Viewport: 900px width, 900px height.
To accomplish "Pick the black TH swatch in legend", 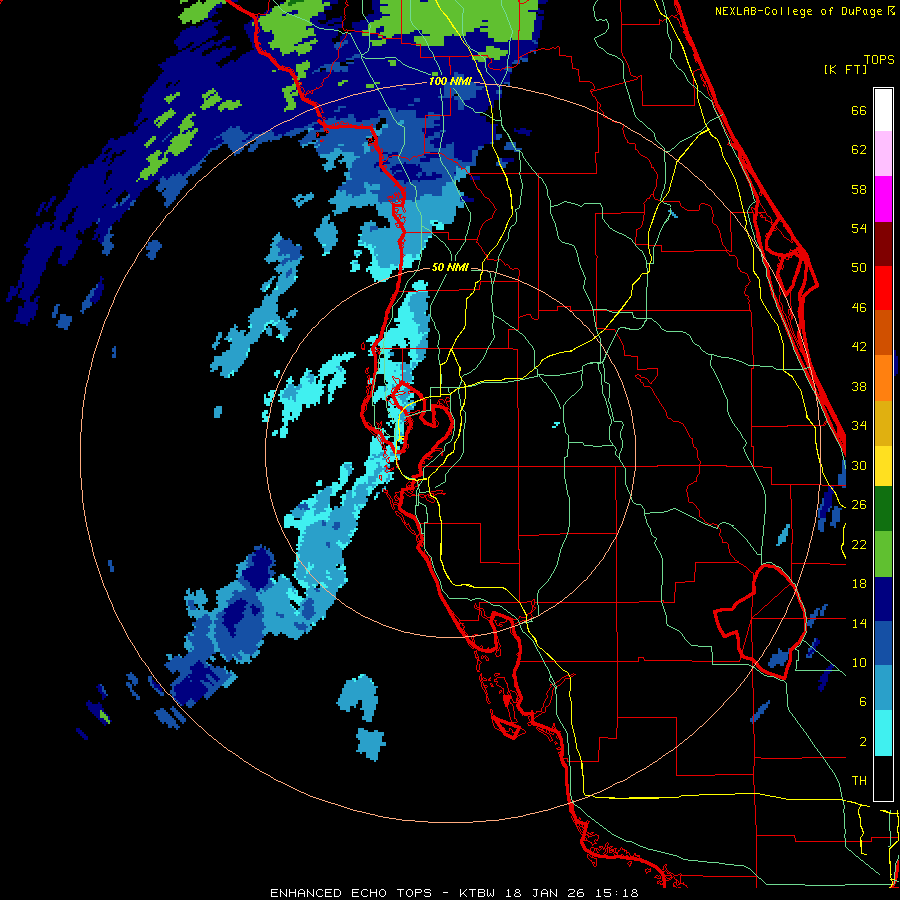I will coord(883,778).
